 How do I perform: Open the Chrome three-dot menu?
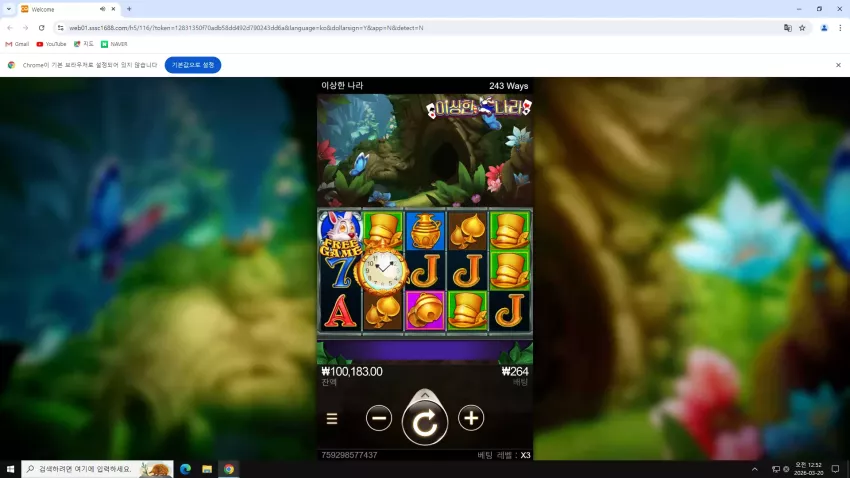point(840,28)
